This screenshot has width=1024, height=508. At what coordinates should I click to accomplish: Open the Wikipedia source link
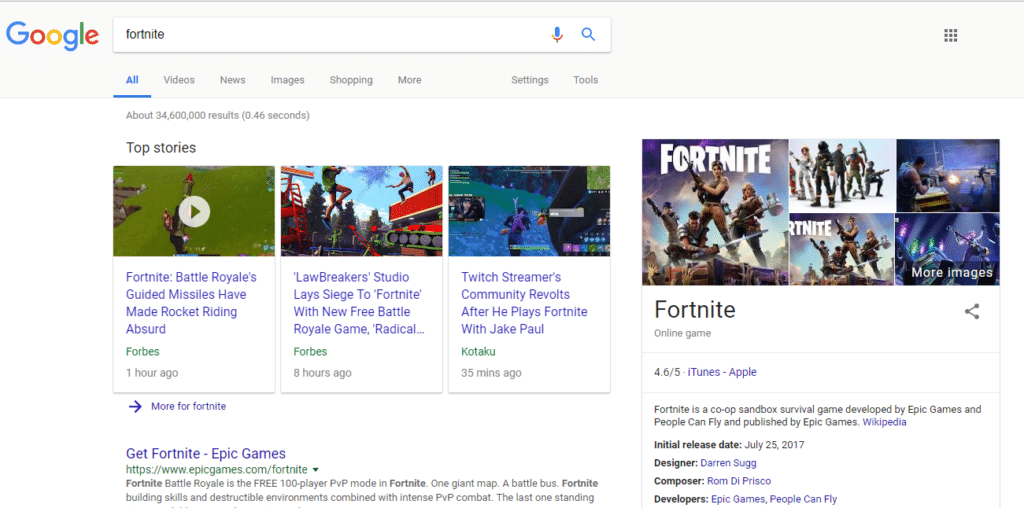pyautogui.click(x=884, y=422)
